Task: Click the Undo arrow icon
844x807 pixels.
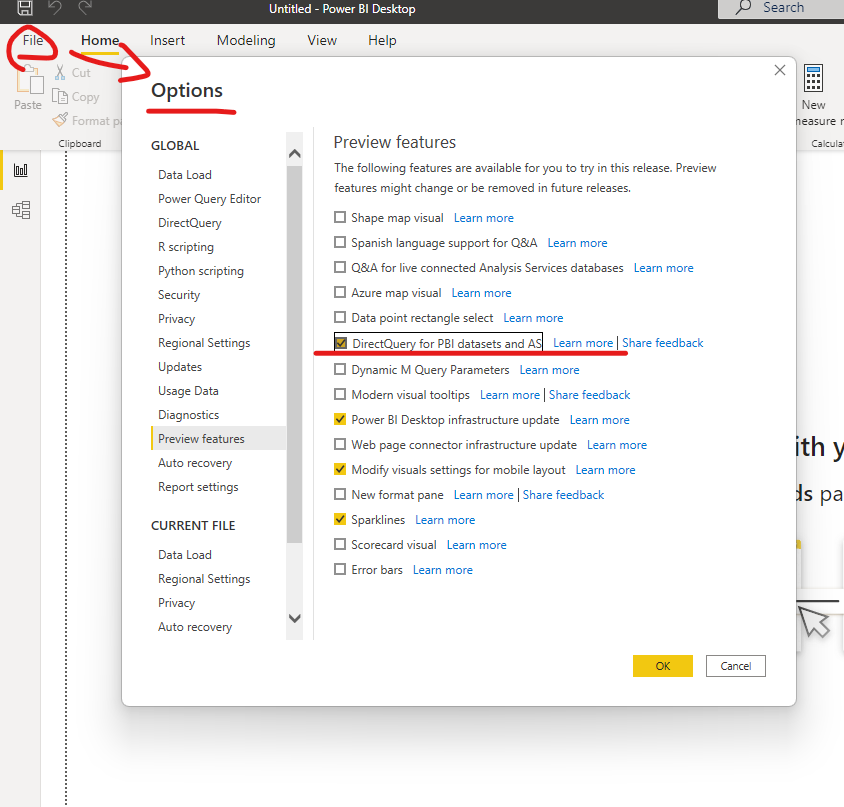Action: 55,8
